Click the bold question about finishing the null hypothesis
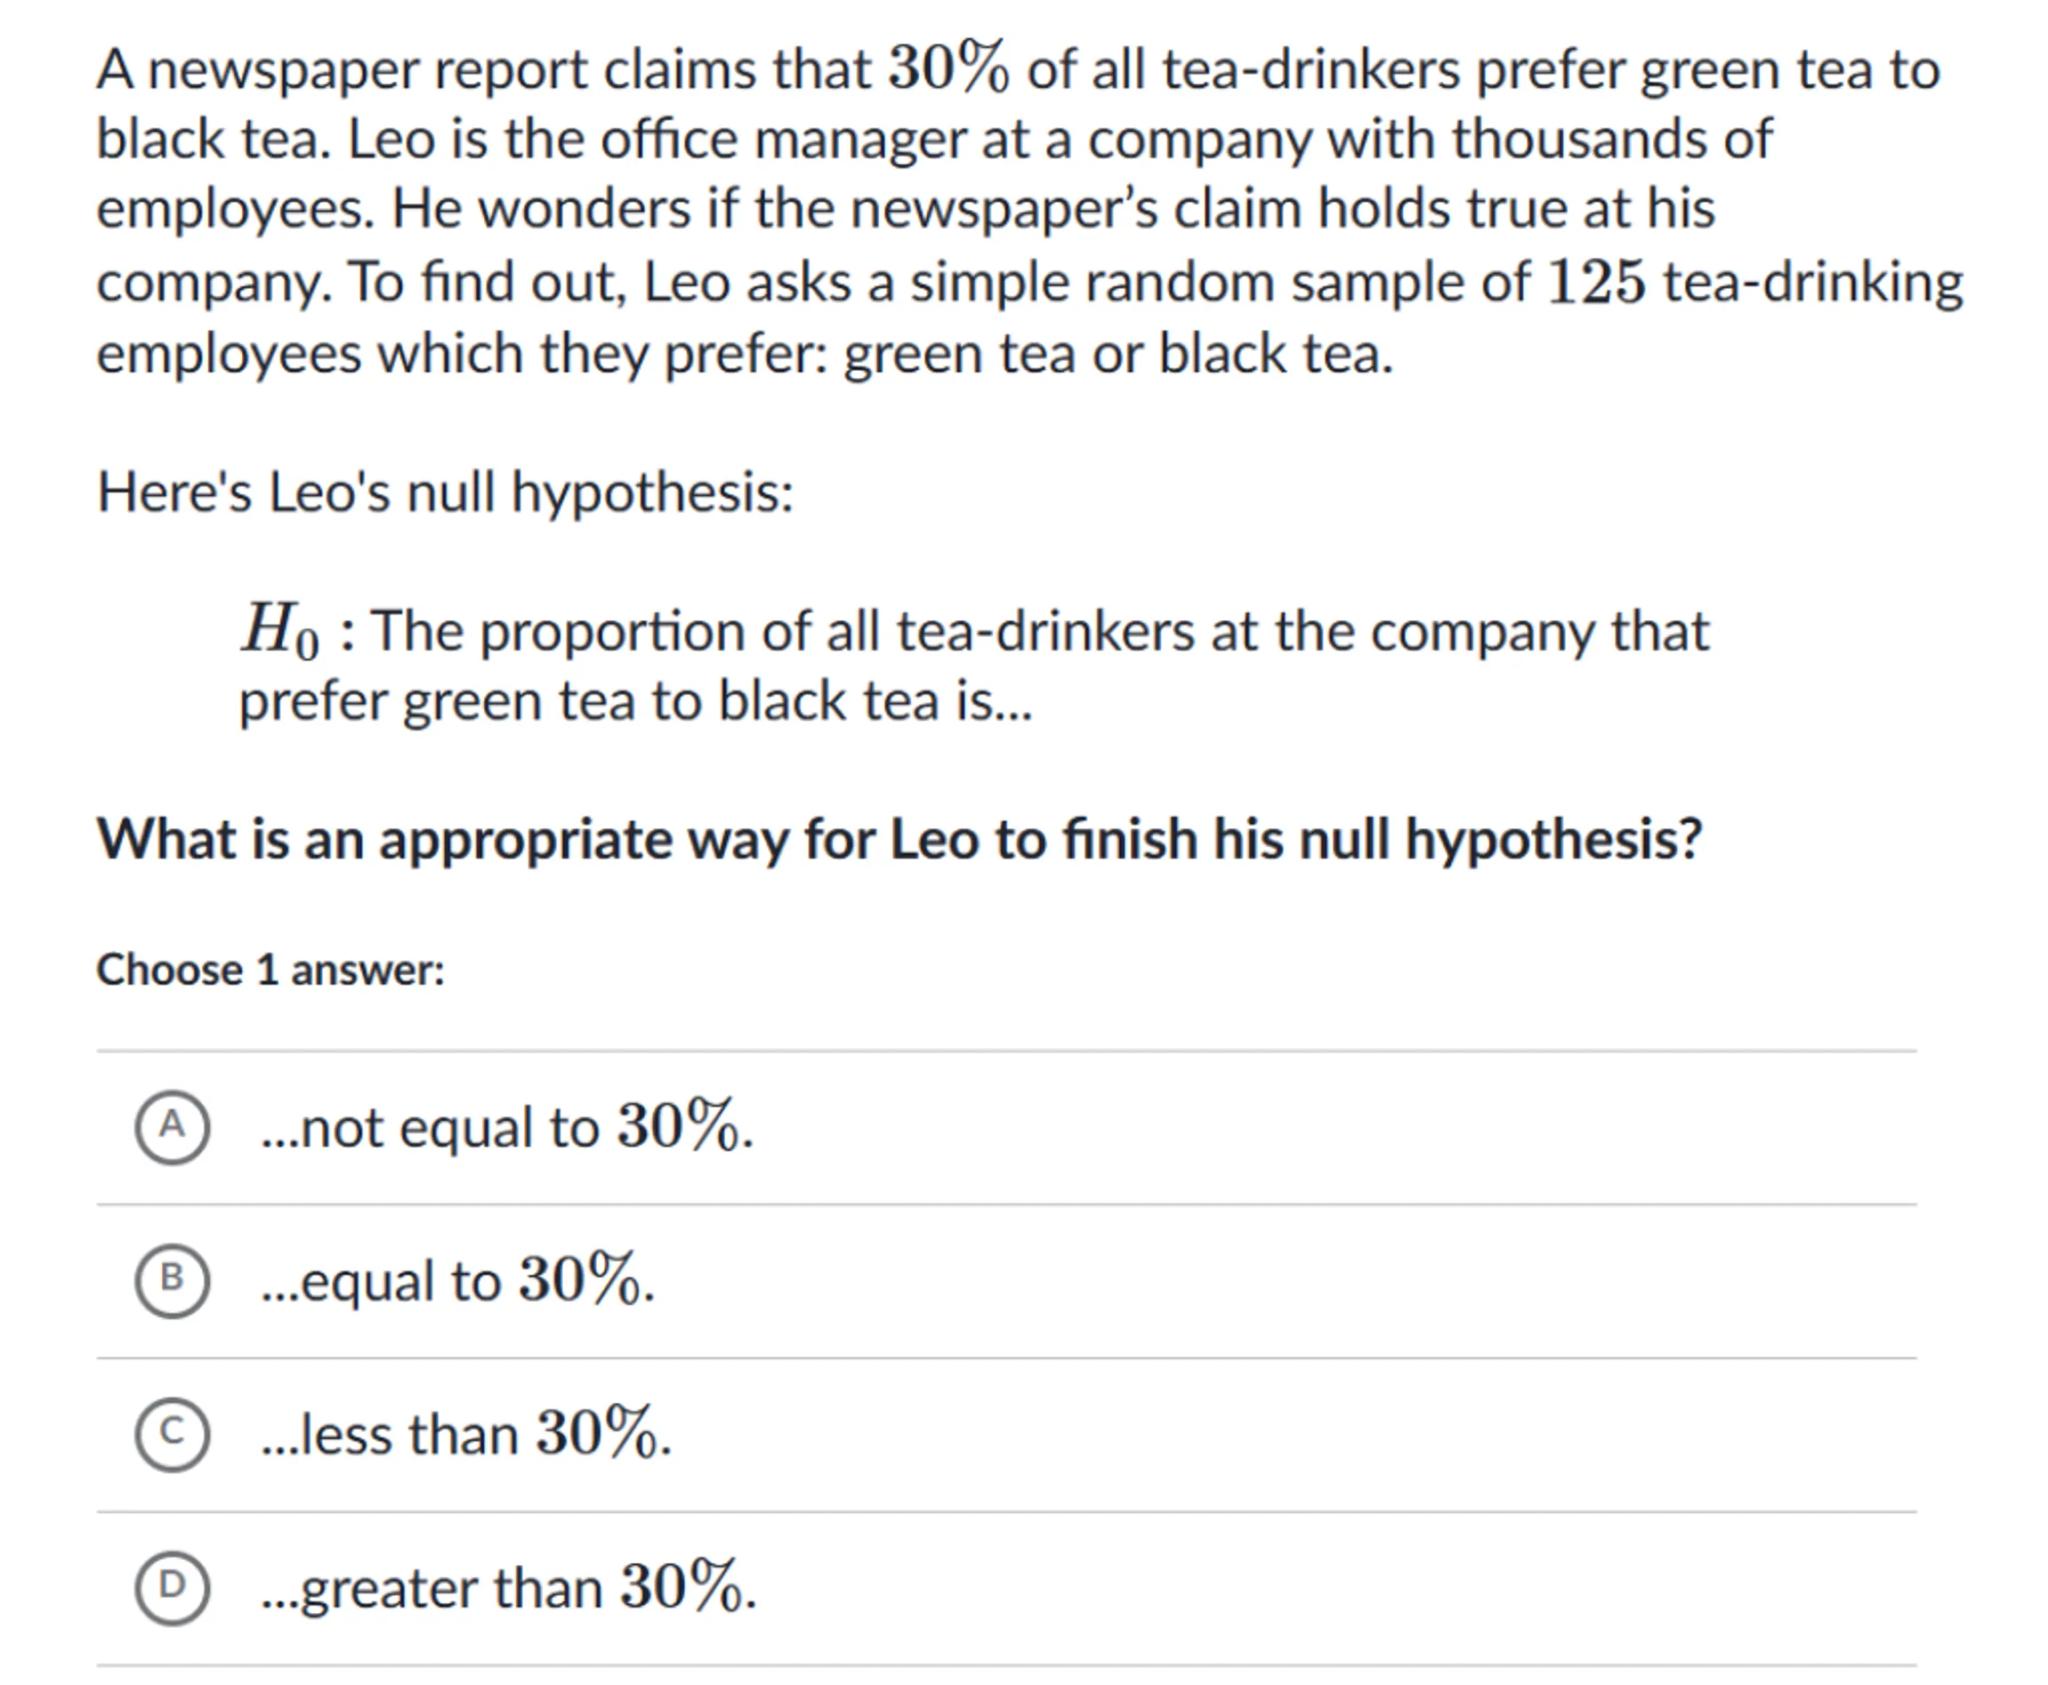The height and width of the screenshot is (1685, 2048). click(x=898, y=838)
